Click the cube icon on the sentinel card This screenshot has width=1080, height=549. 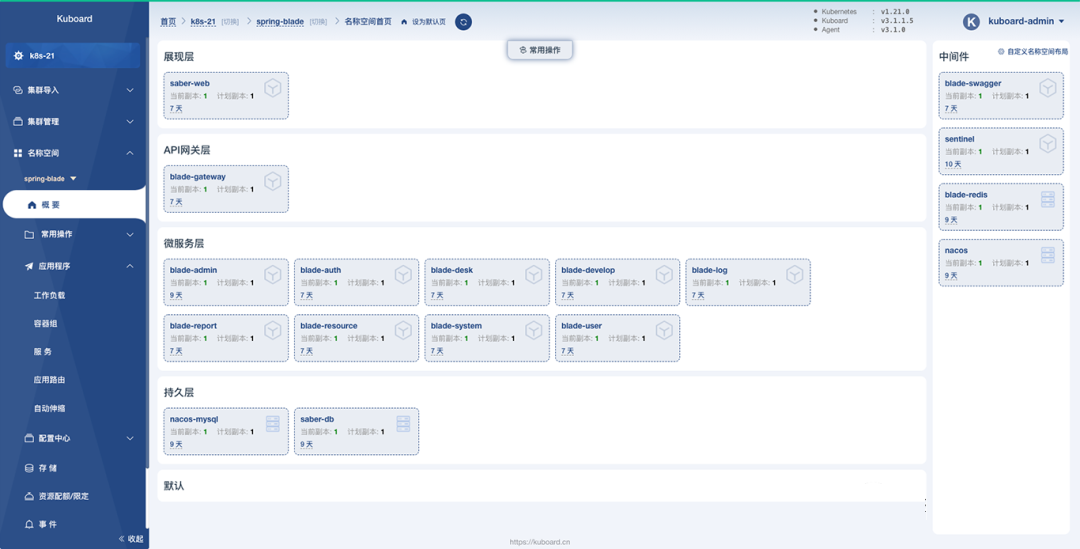pos(1047,144)
